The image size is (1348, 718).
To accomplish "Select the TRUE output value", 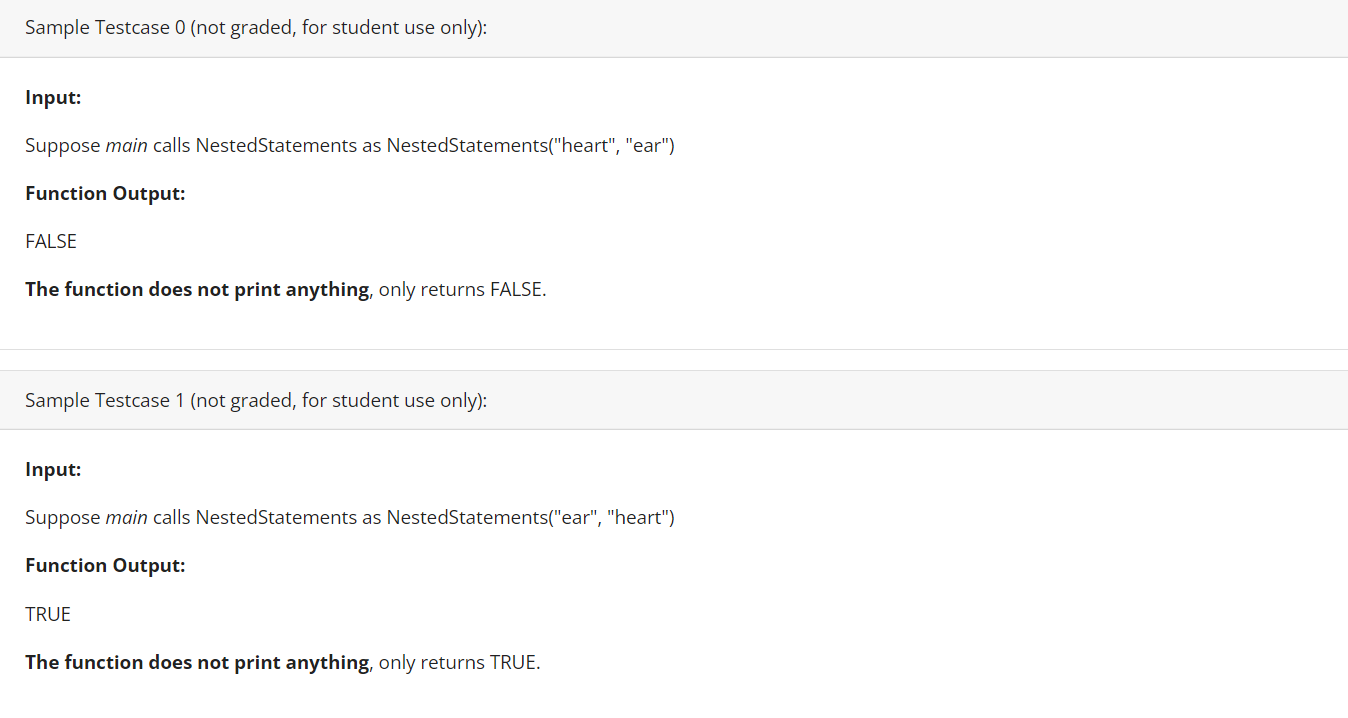I will pyautogui.click(x=48, y=614).
